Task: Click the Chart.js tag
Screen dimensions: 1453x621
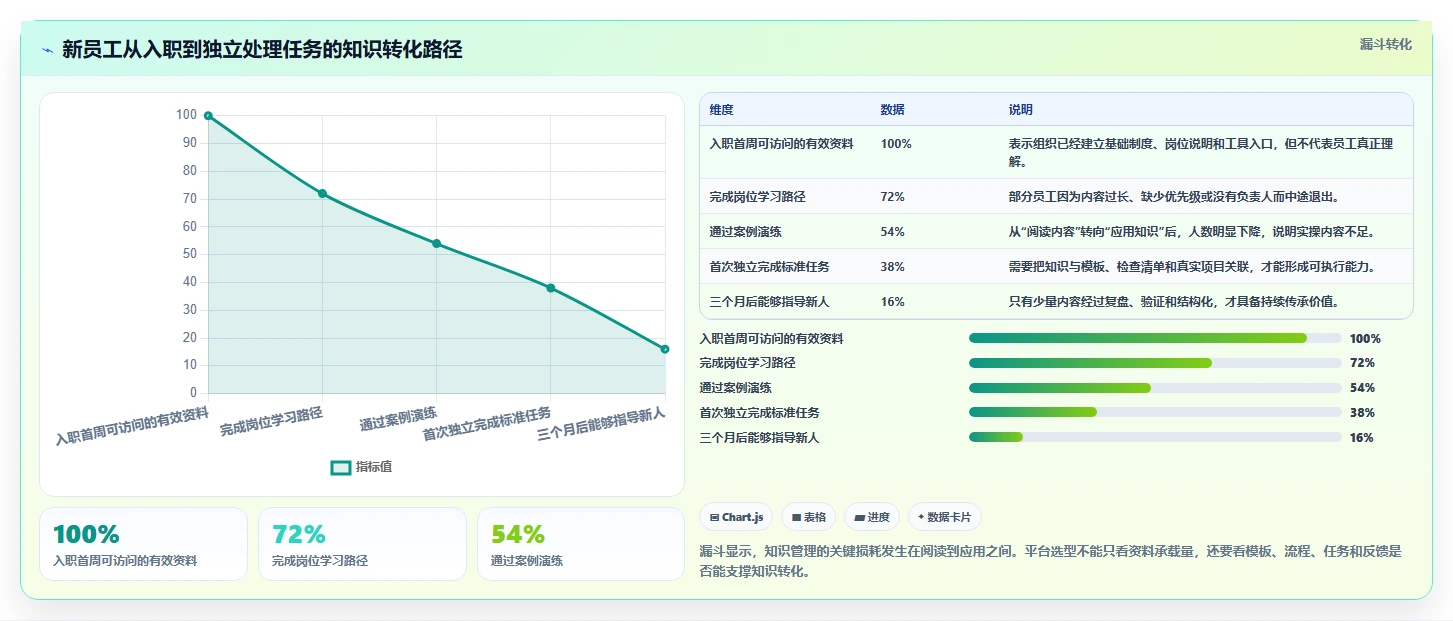Action: 736,517
